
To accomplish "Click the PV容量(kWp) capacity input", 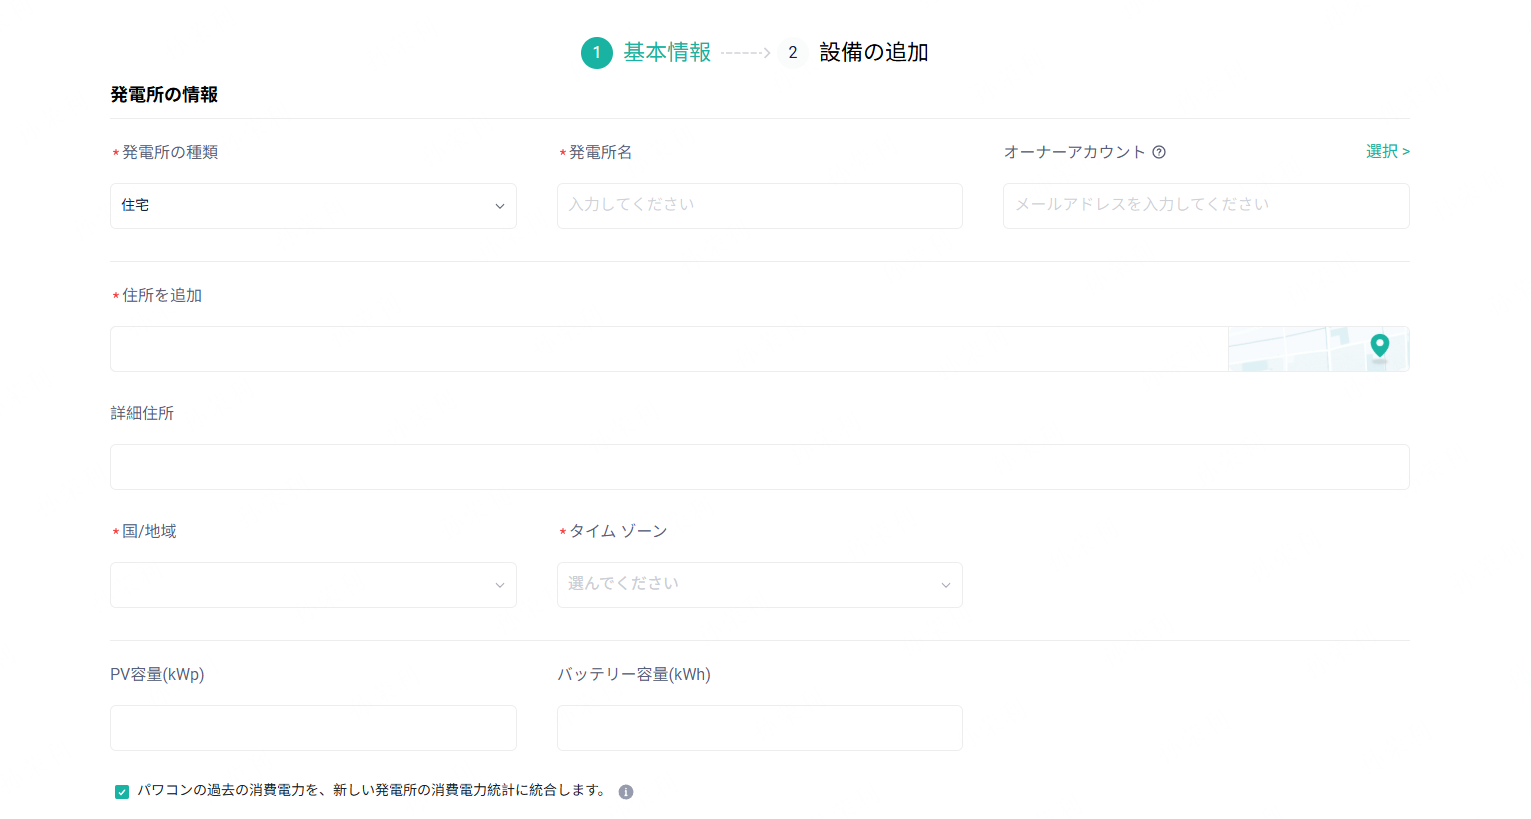I will click(313, 728).
